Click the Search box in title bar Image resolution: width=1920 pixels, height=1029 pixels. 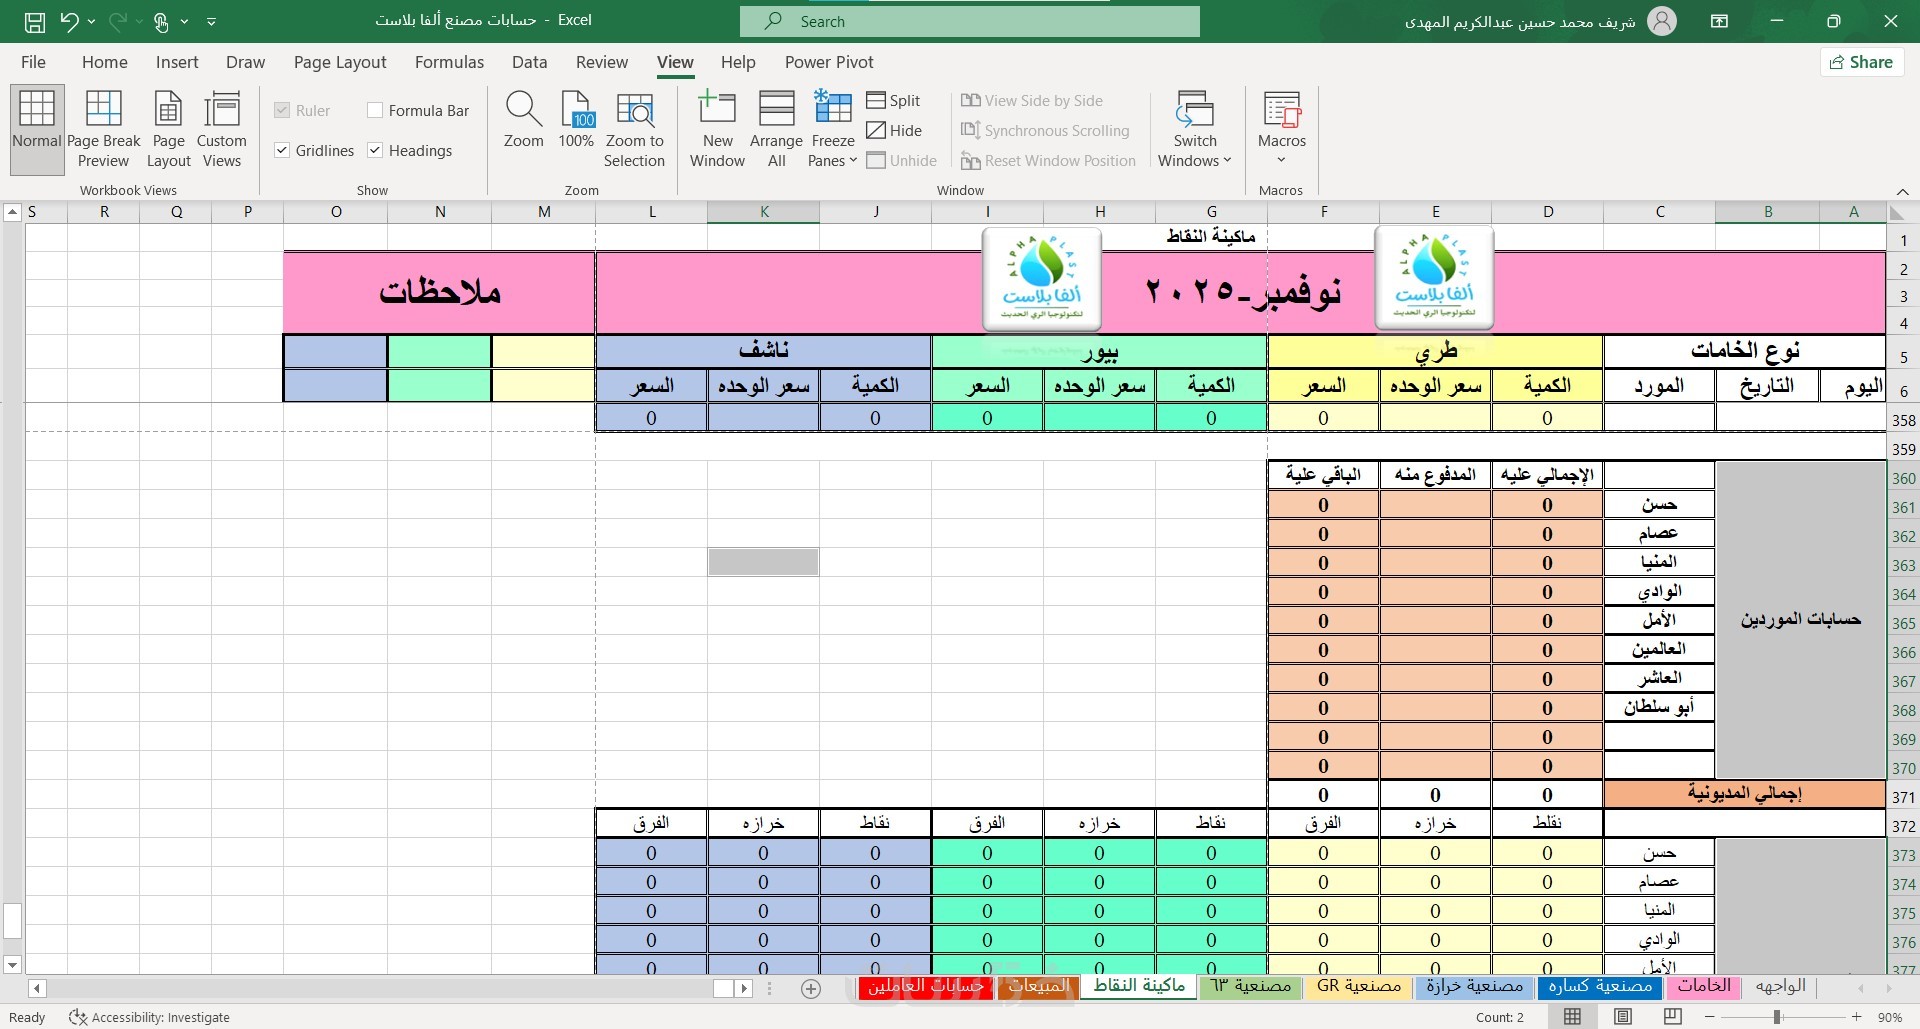(969, 21)
